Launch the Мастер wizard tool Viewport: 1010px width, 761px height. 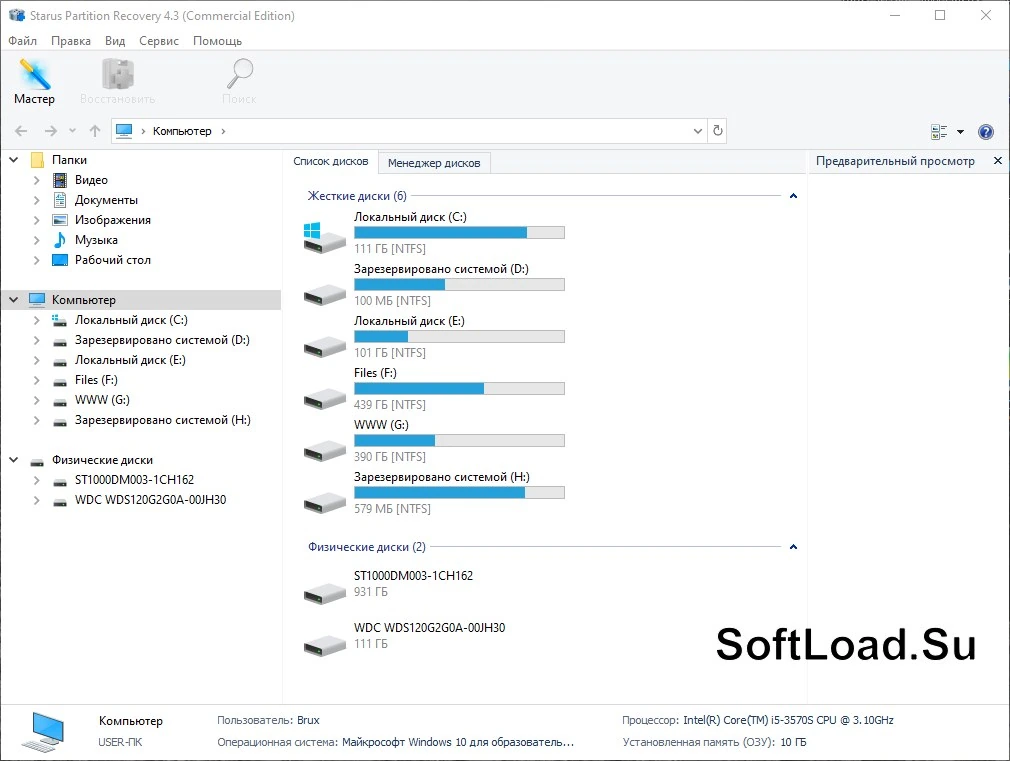34,81
